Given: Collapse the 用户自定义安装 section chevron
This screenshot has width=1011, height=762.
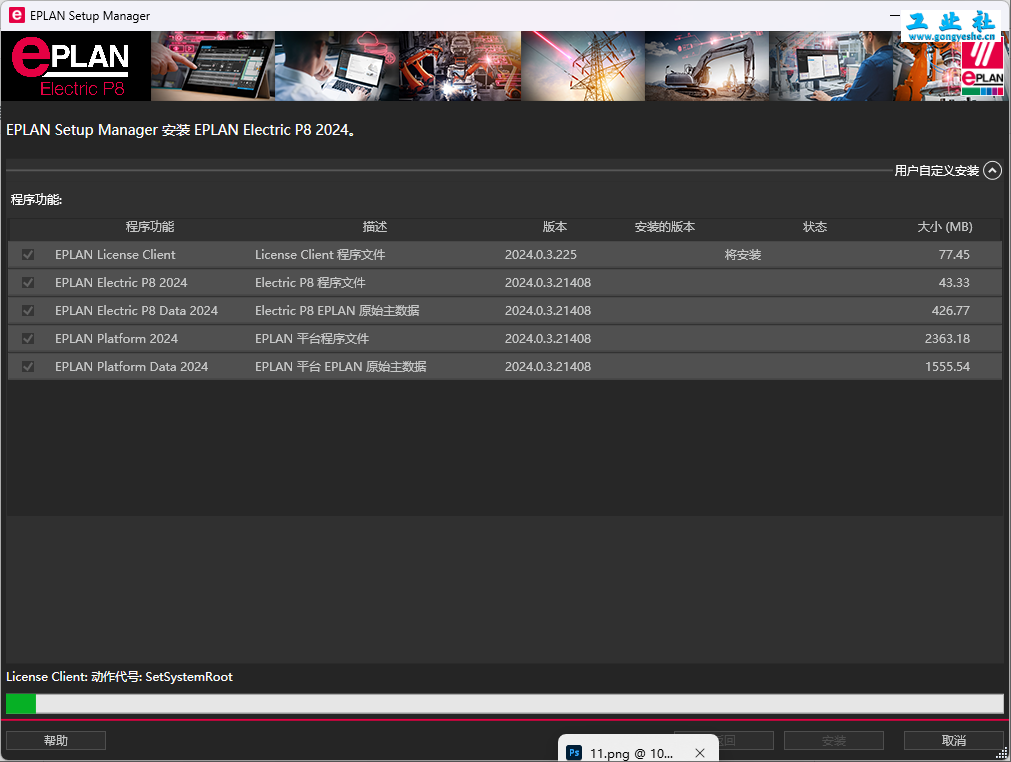Looking at the screenshot, I should (x=992, y=170).
